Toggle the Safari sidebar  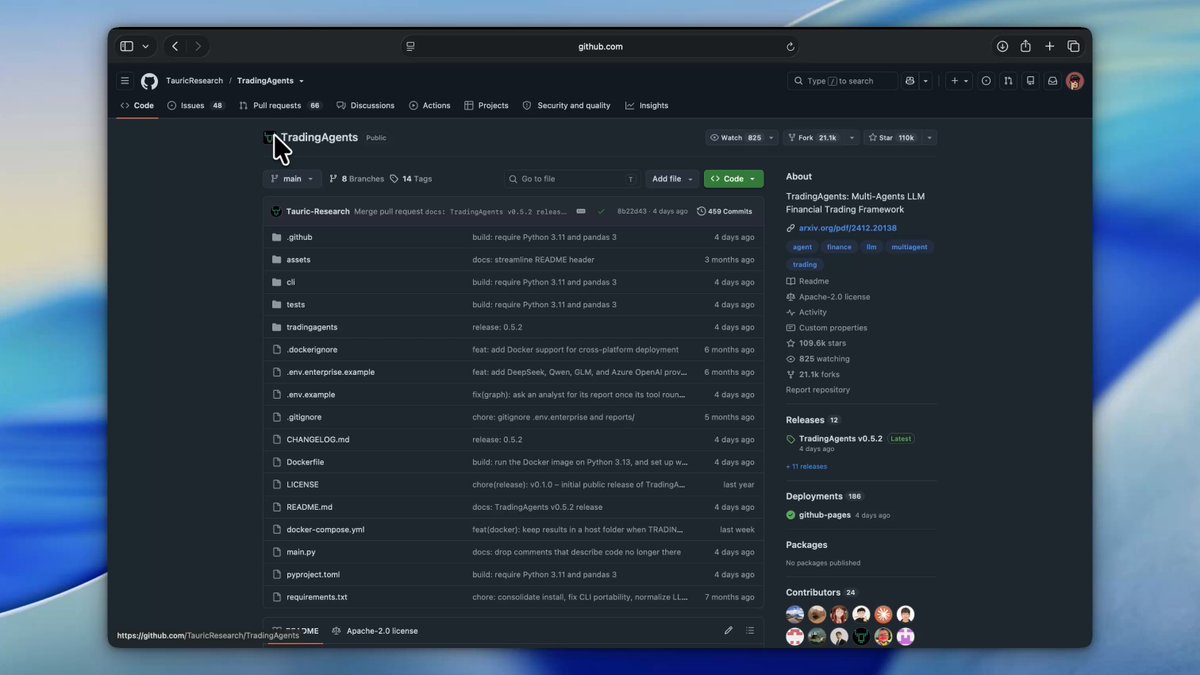[x=127, y=46]
